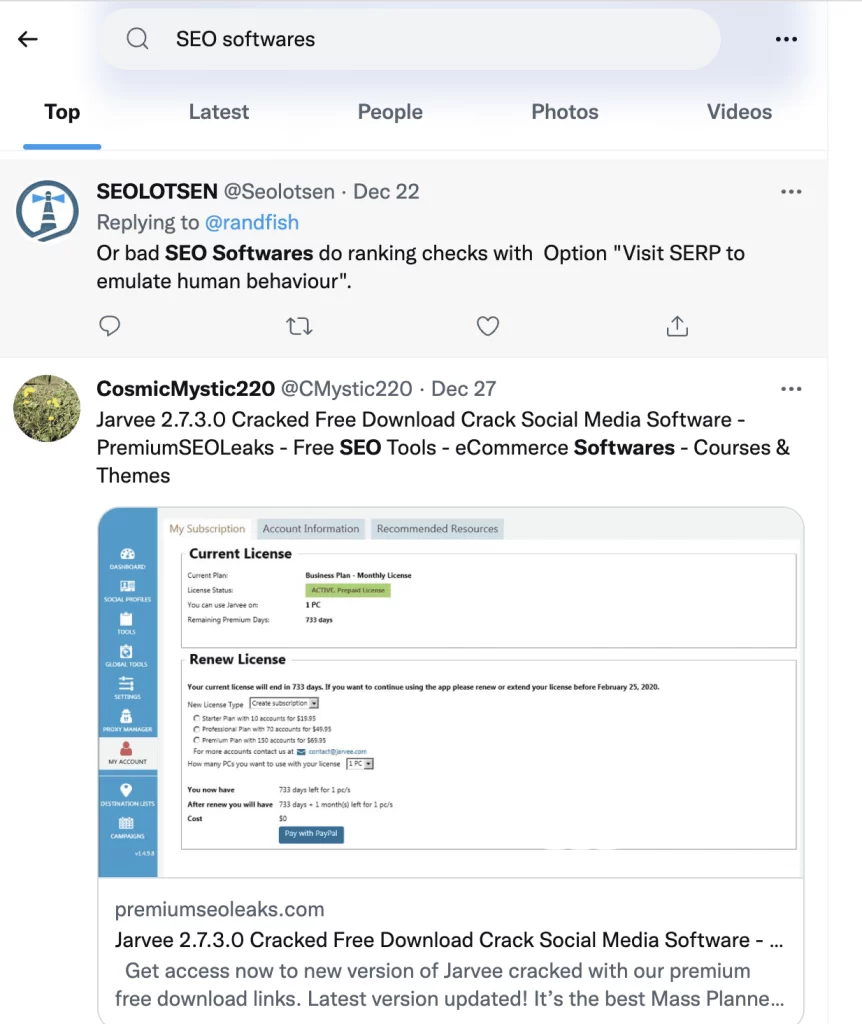The width and height of the screenshot is (862, 1024).
Task: Open Recommended Resources tab in Jarvee
Action: click(438, 528)
